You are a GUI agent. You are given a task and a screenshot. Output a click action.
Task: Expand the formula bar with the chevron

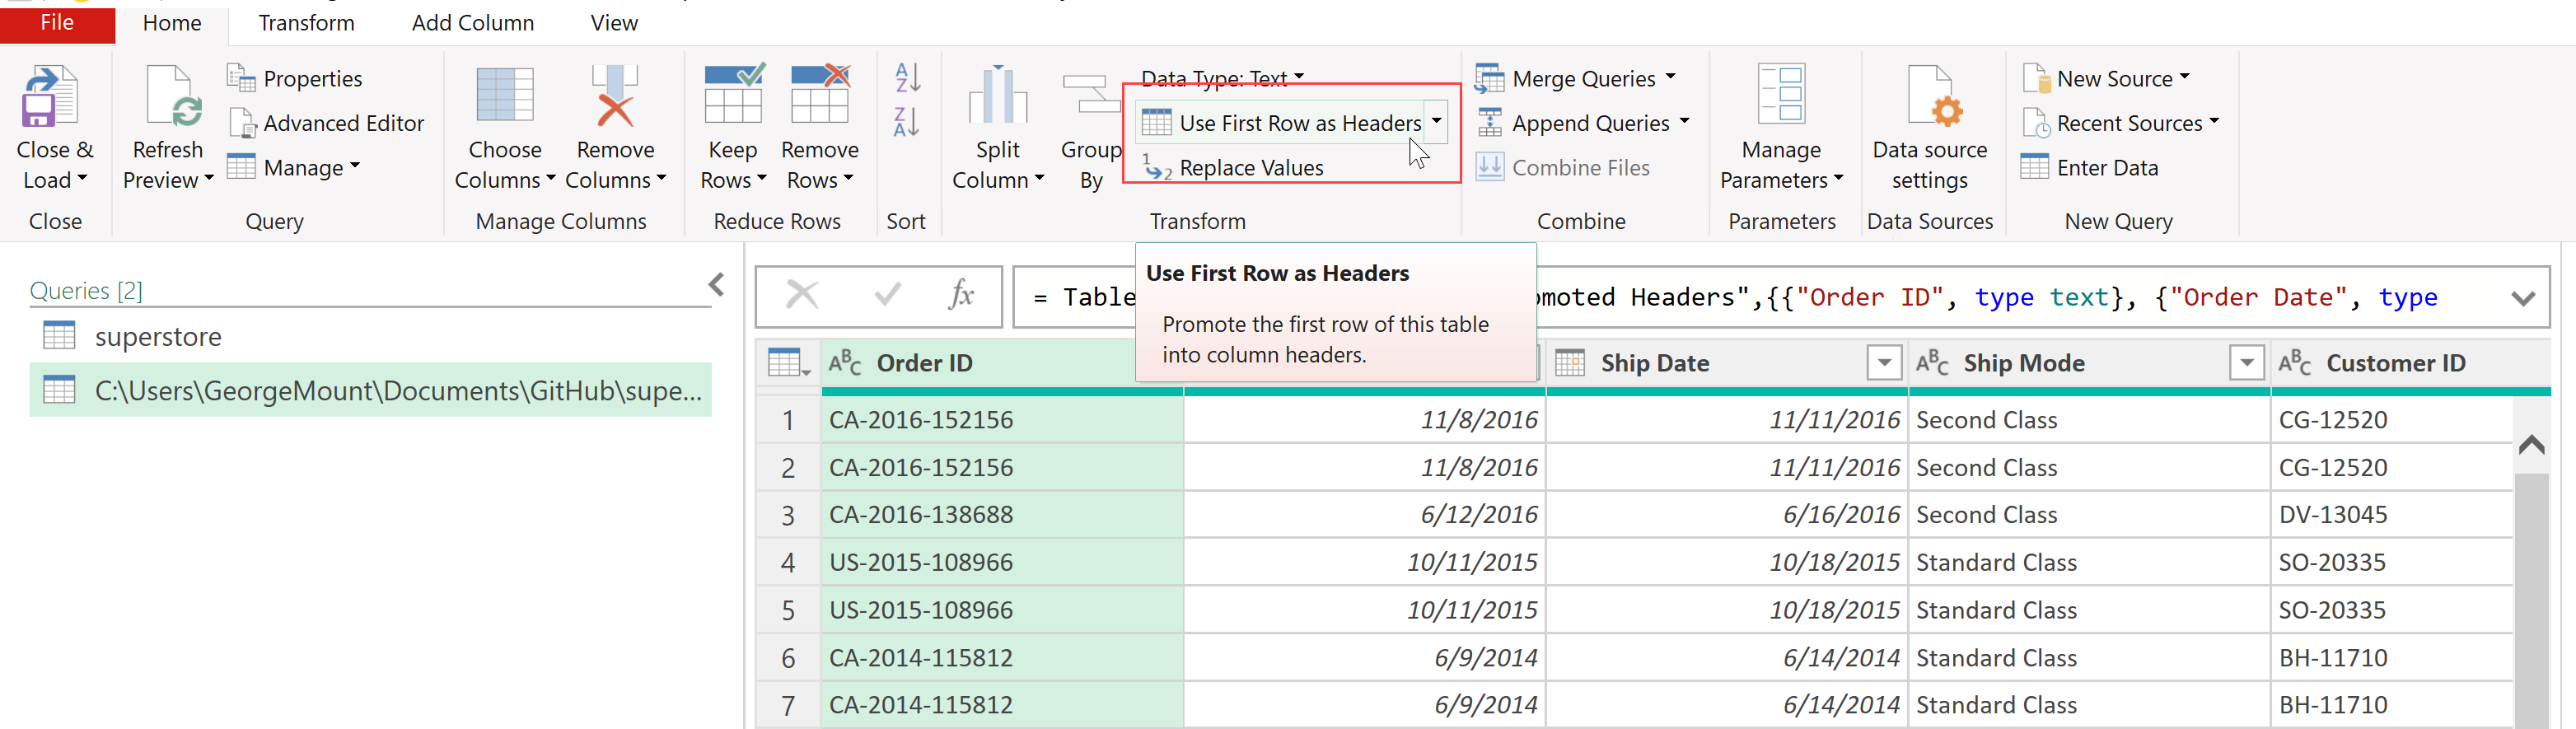[x=2523, y=298]
